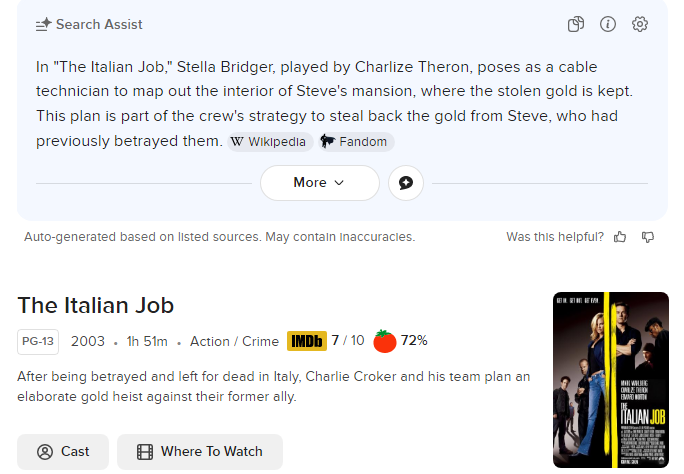Give thumbs up for helpful answer
This screenshot has width=684, height=474.
coord(620,237)
